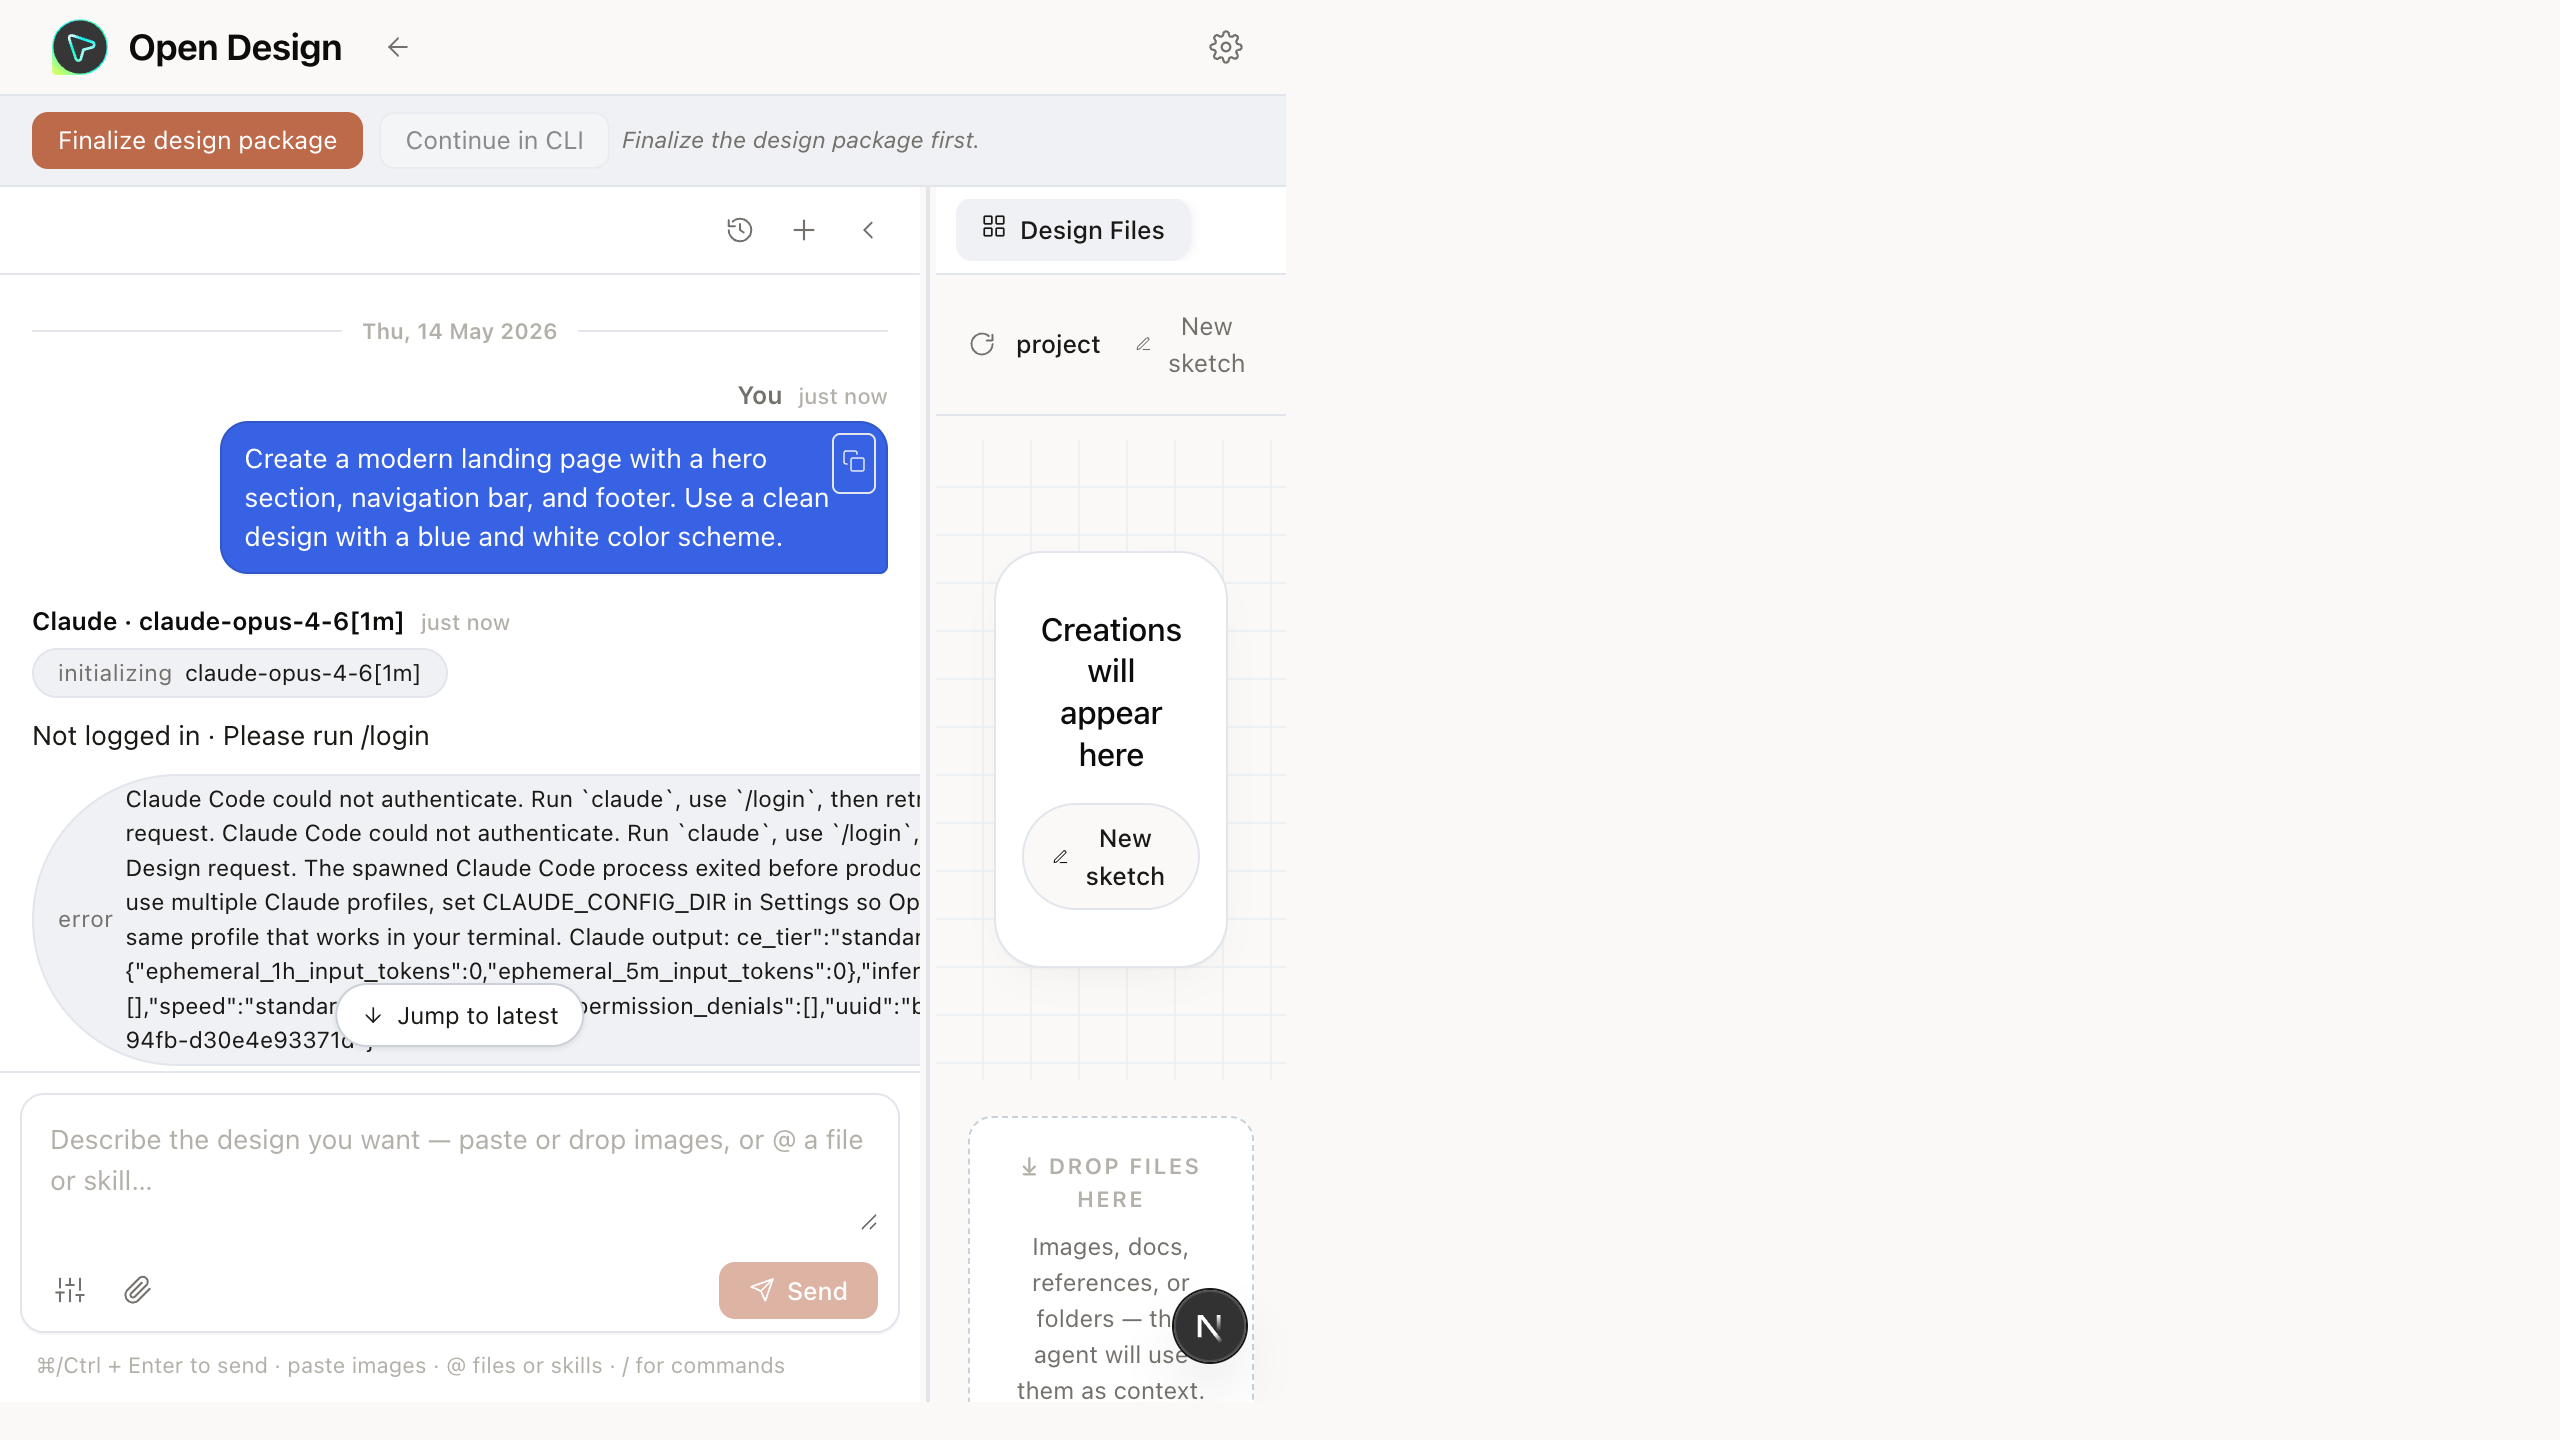
Task: Start a new conversation with plus icon
Action: [804, 230]
